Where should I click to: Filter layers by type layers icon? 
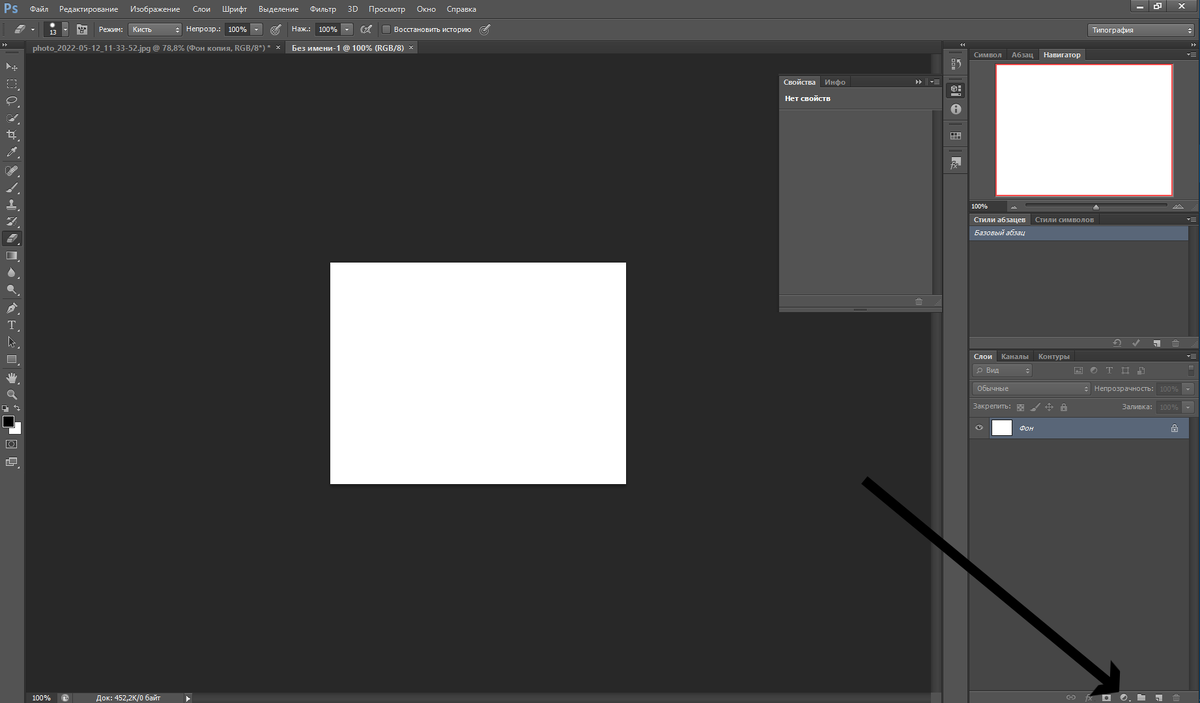[x=1110, y=371]
